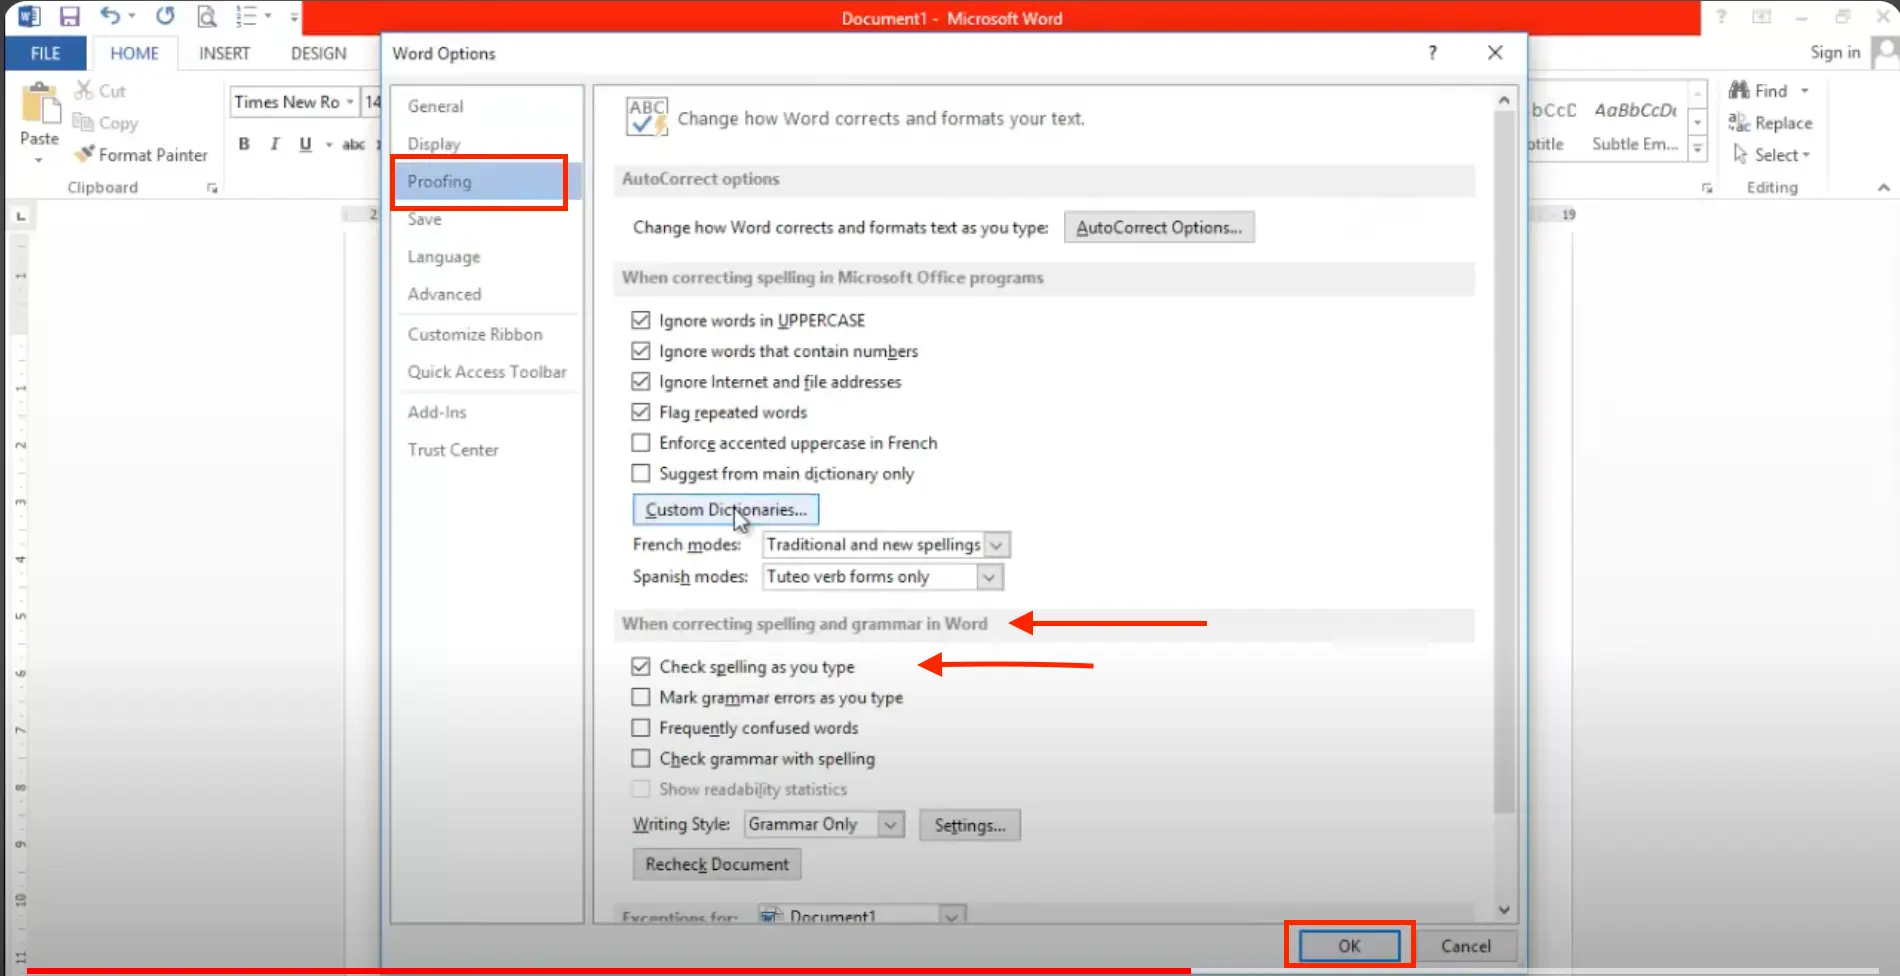Click the strikethrough abc button
1900x976 pixels.
pyautogui.click(x=353, y=144)
